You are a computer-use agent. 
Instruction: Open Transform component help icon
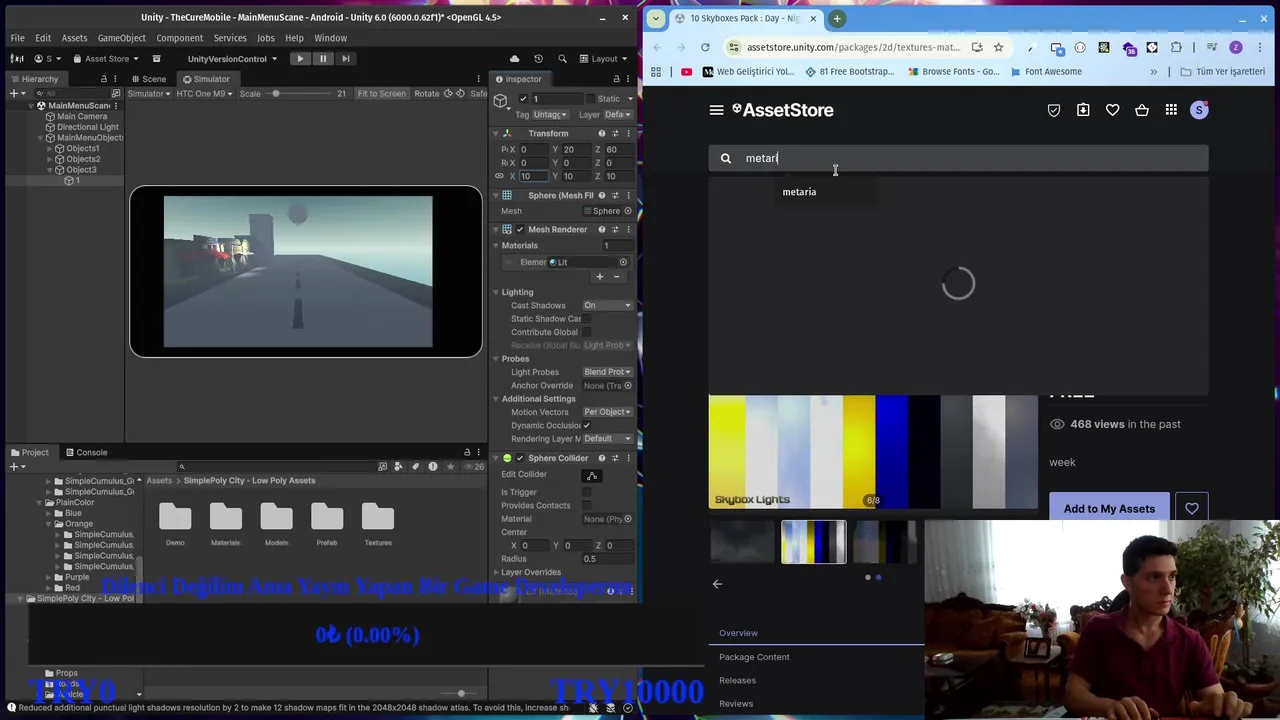click(601, 133)
